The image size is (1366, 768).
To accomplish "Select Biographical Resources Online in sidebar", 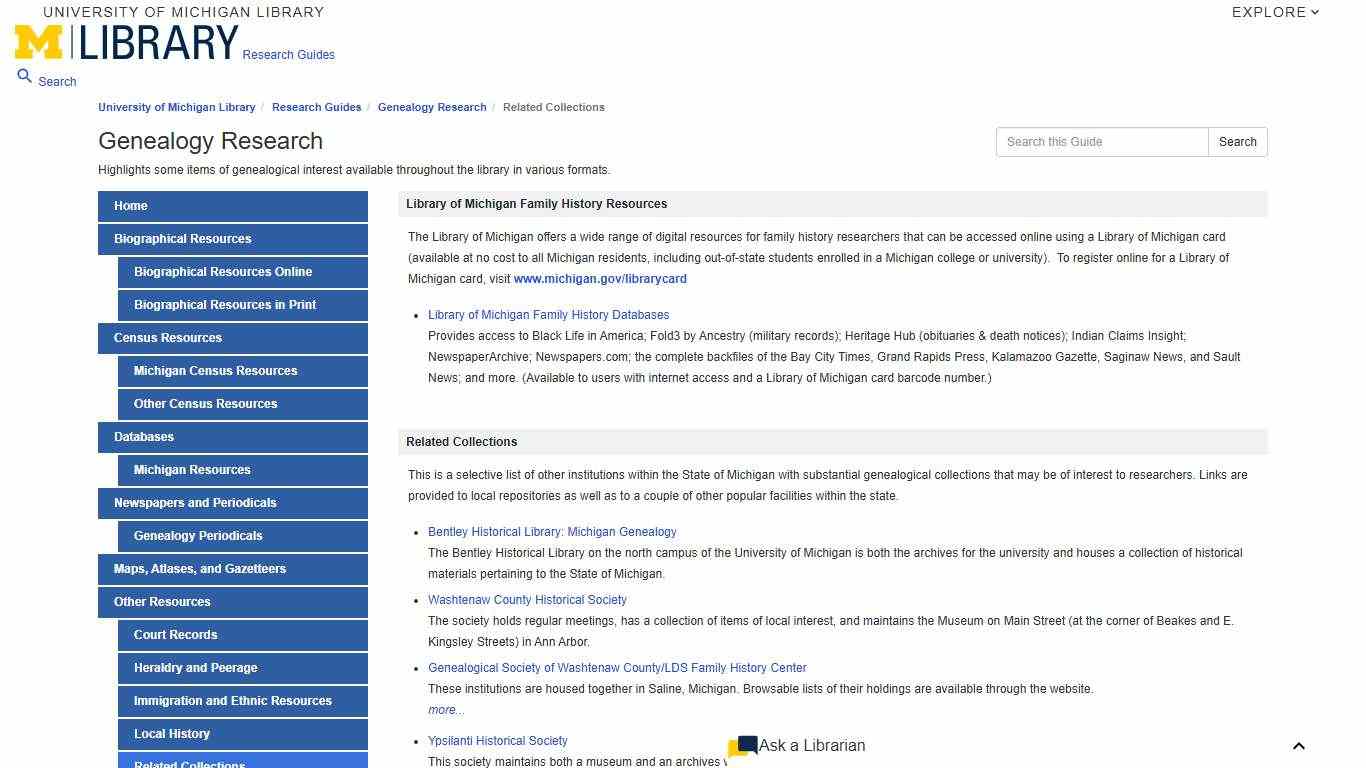I will click(223, 272).
